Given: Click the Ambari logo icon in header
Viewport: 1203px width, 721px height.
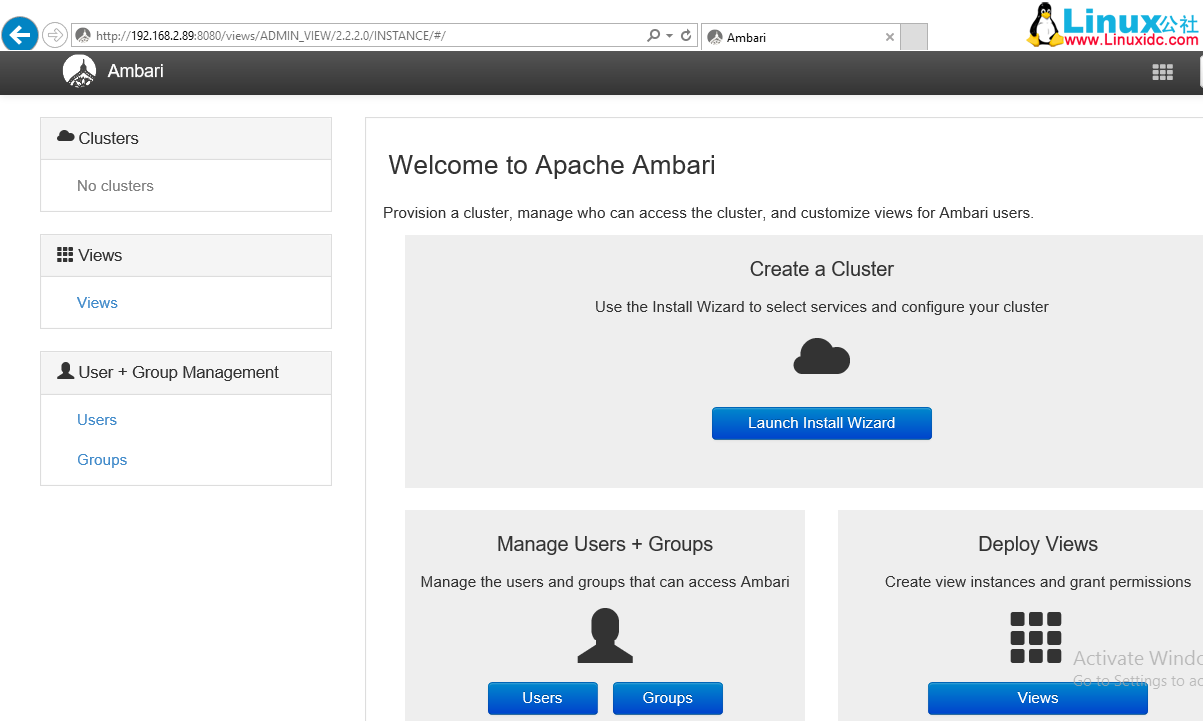Looking at the screenshot, I should pos(79,71).
